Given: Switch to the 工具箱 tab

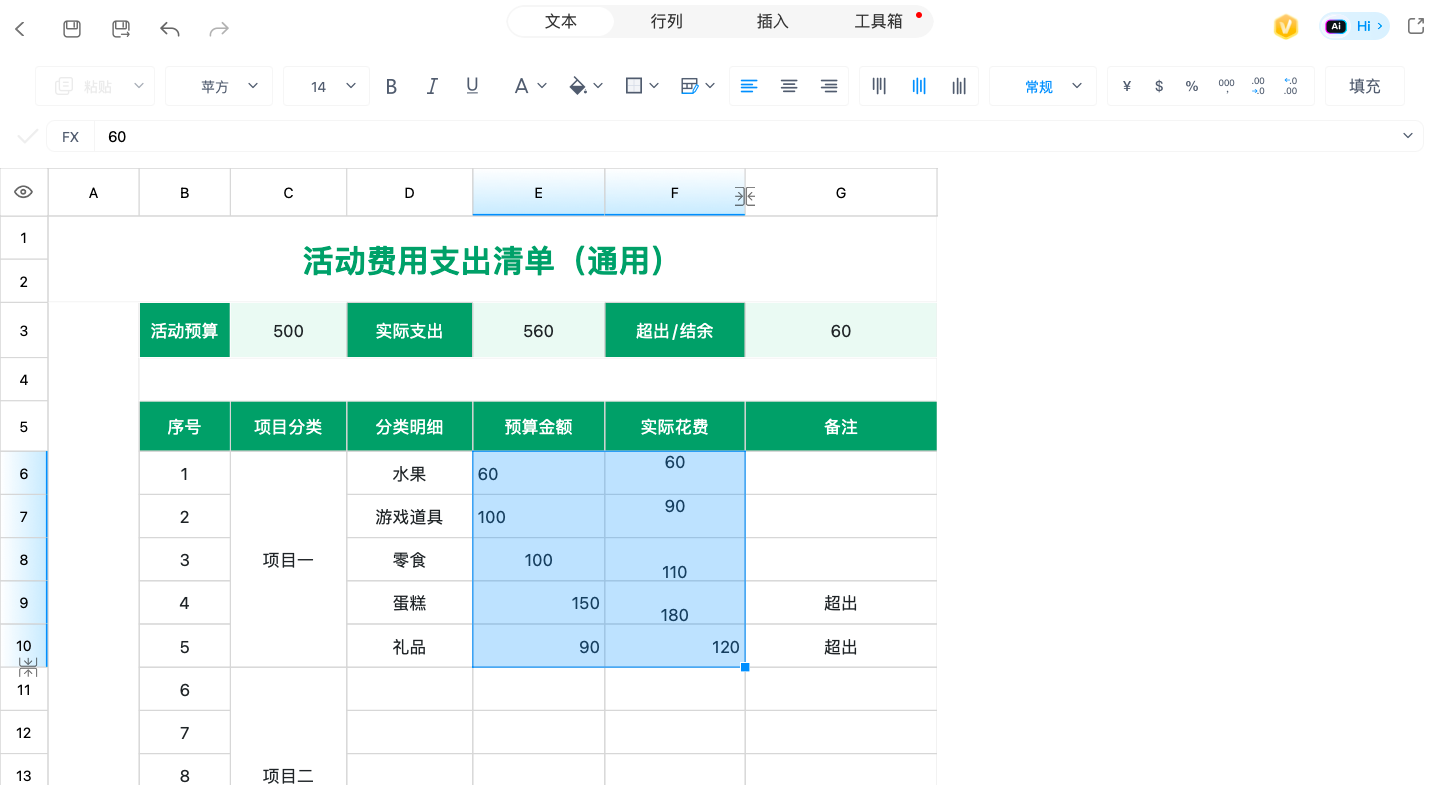Looking at the screenshot, I should [879, 21].
